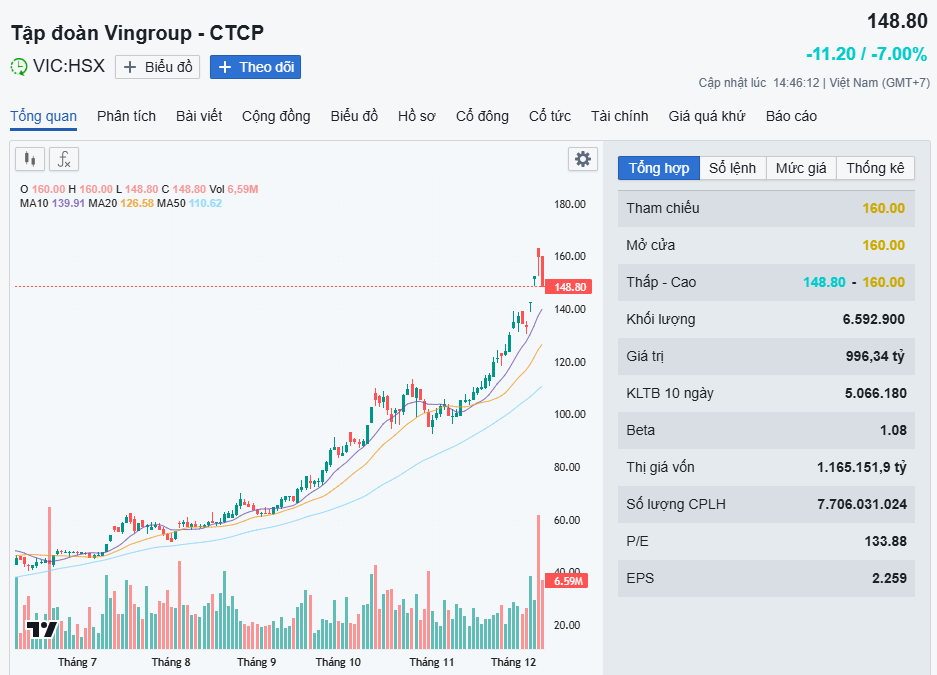Screen dimensions: 937x675
Task: Open chart settings gear icon
Action: pyautogui.click(x=582, y=159)
